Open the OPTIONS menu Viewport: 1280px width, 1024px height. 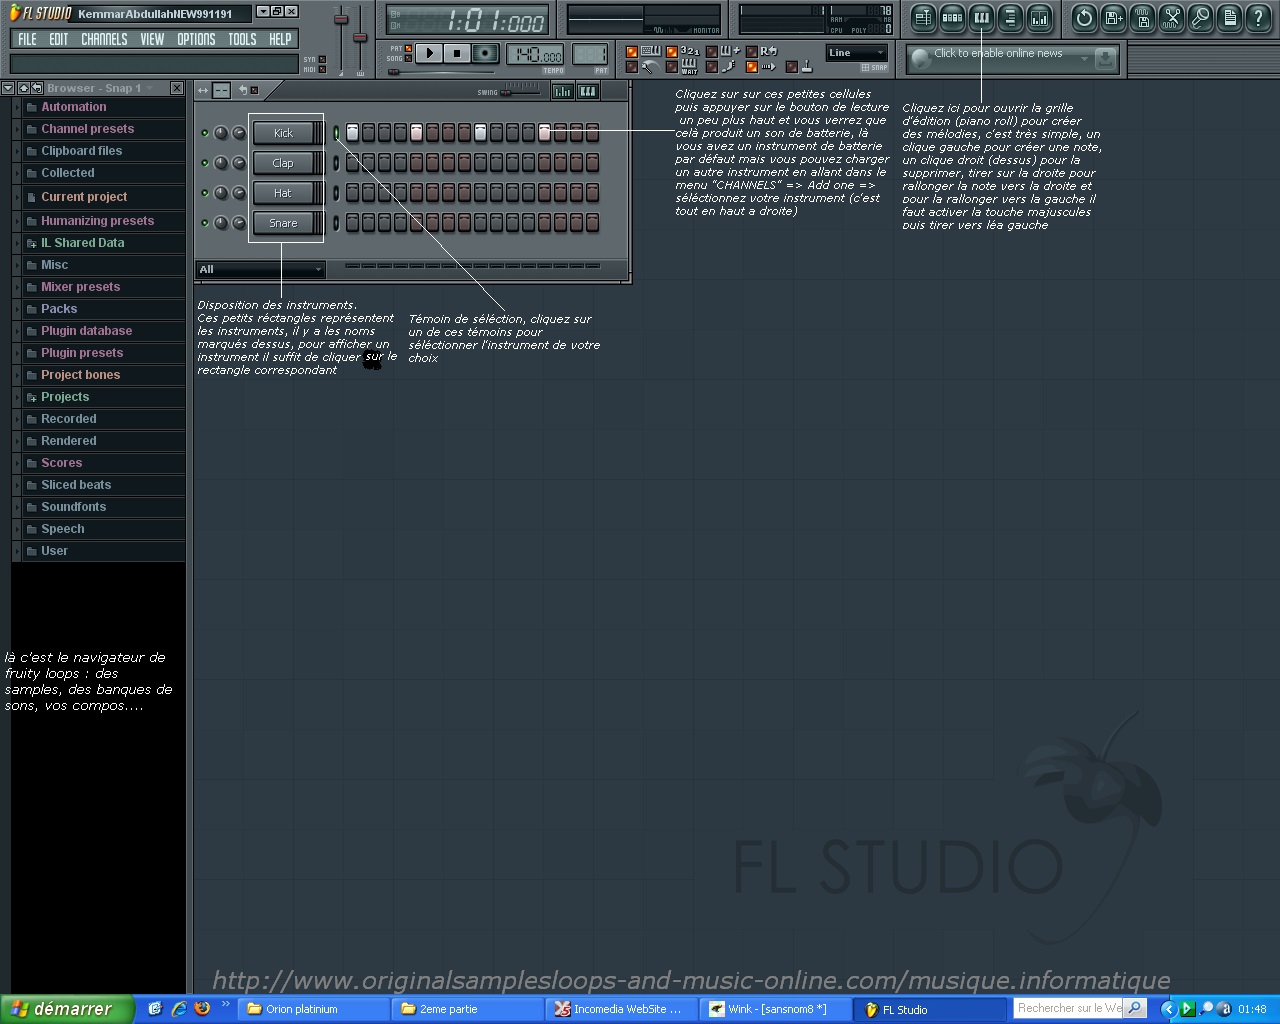tap(196, 39)
